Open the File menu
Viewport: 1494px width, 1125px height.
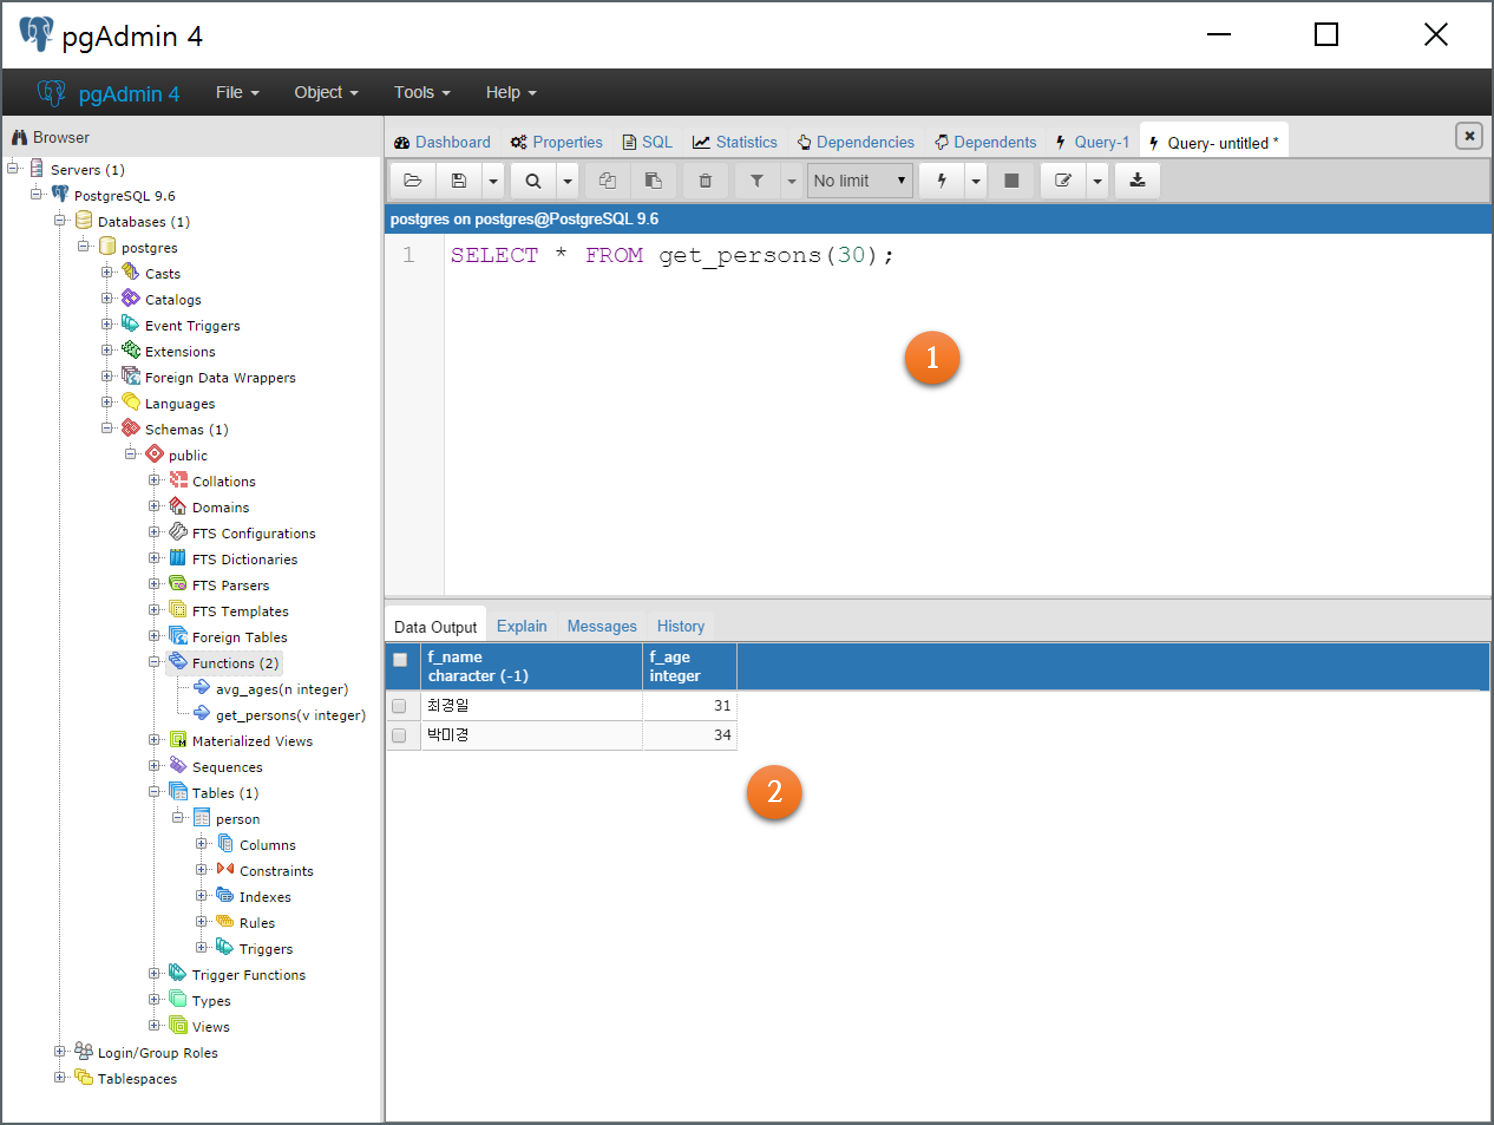pyautogui.click(x=238, y=92)
